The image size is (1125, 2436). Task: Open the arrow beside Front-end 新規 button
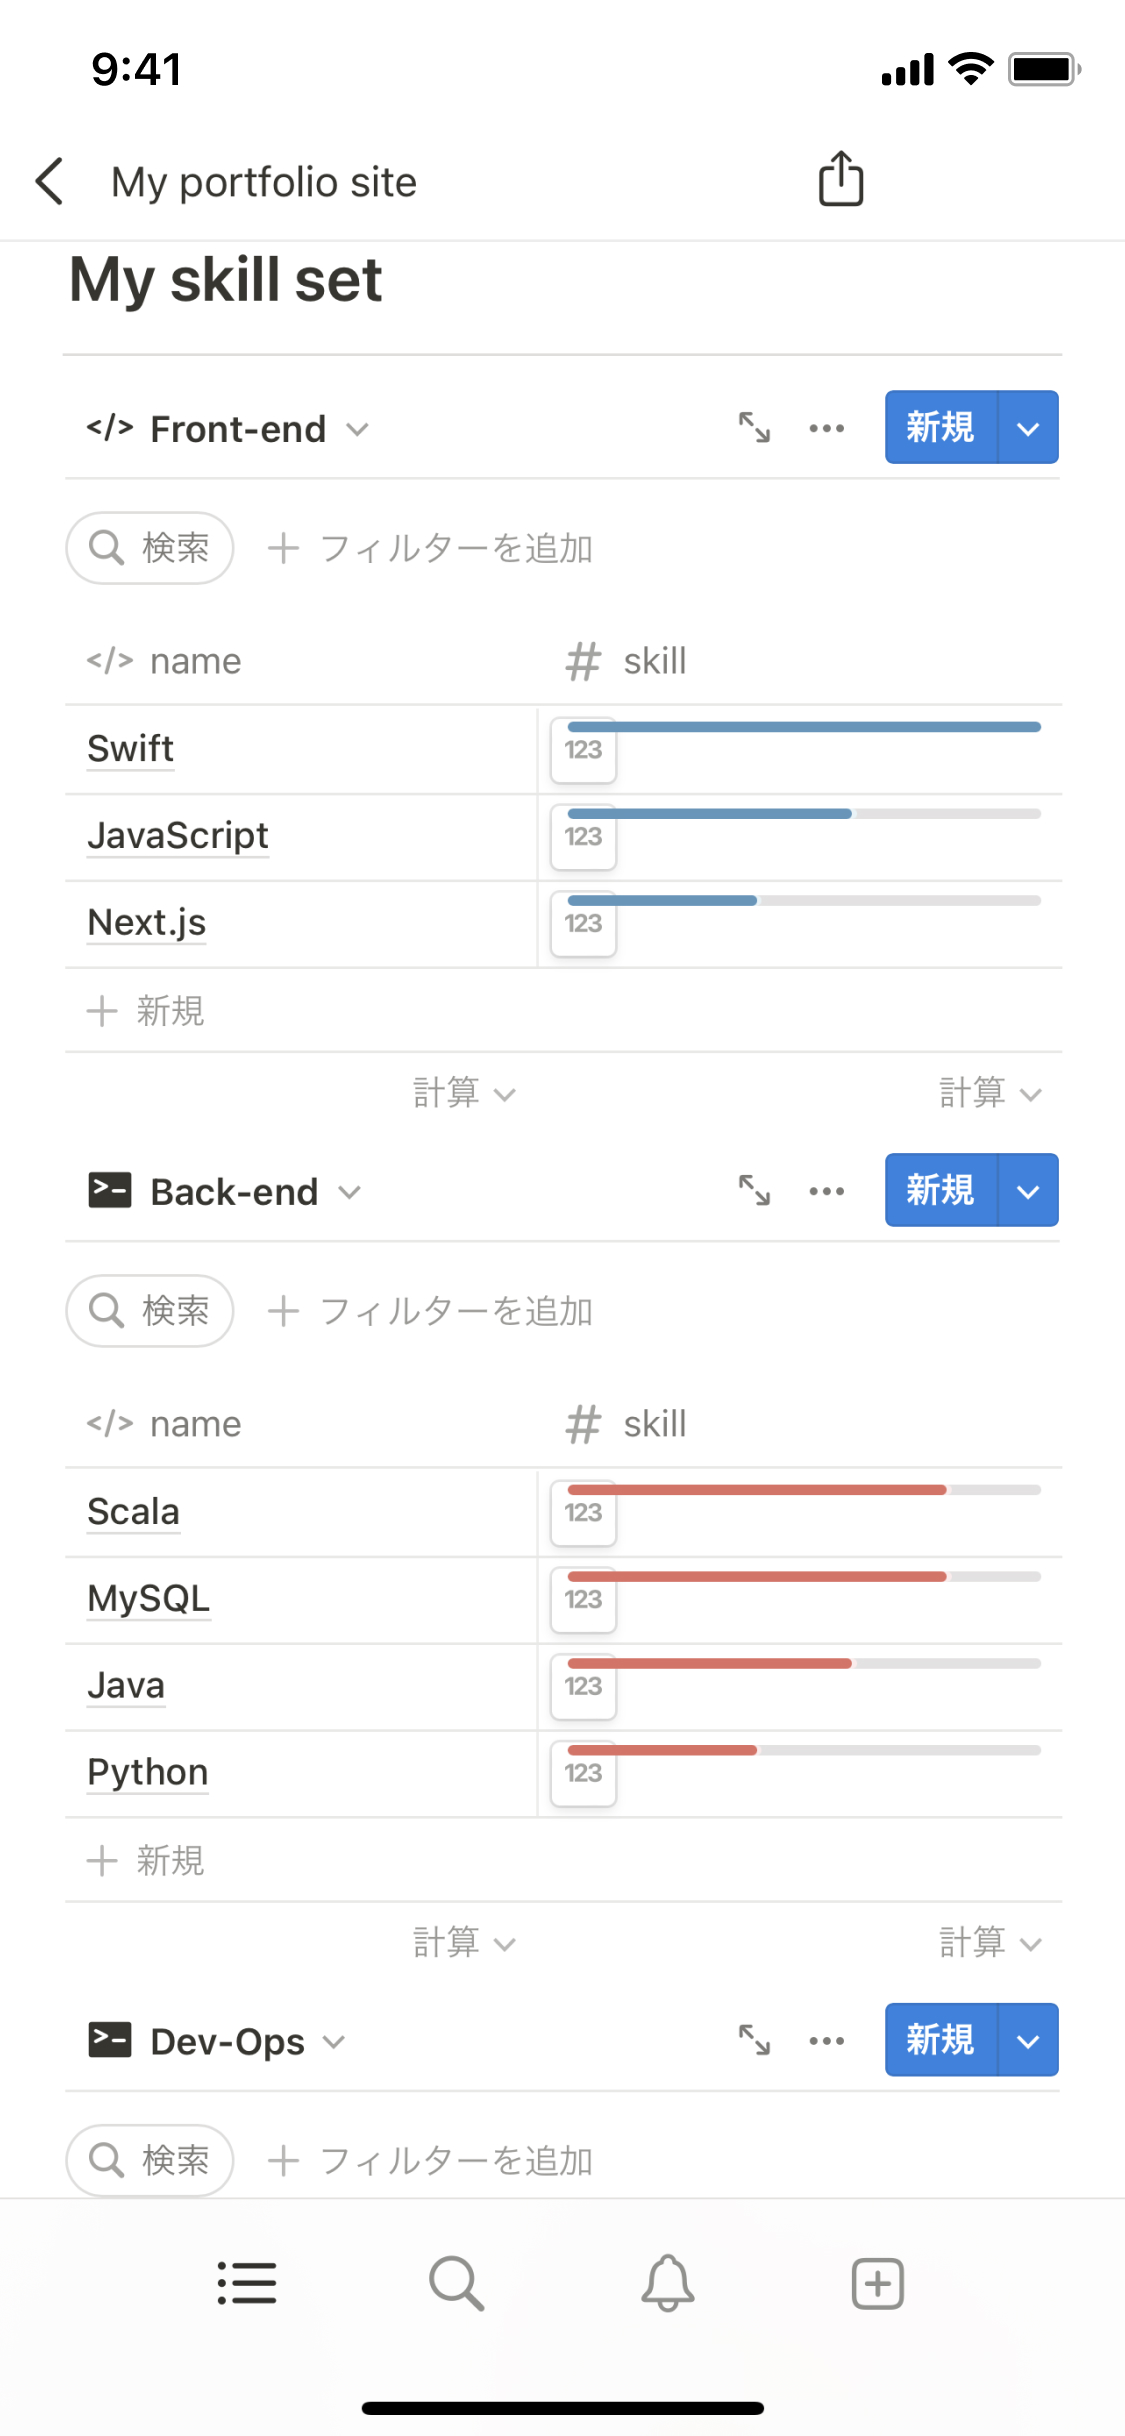tap(1028, 428)
